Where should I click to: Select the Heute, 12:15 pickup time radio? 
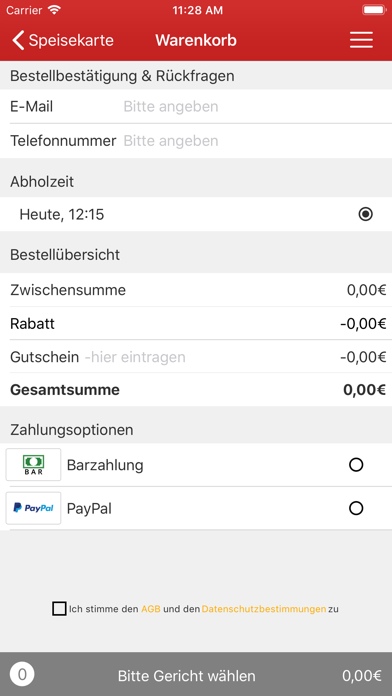[x=365, y=214]
